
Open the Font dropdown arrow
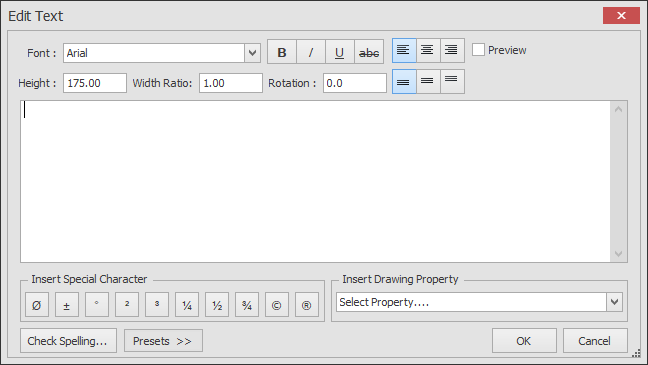click(252, 53)
